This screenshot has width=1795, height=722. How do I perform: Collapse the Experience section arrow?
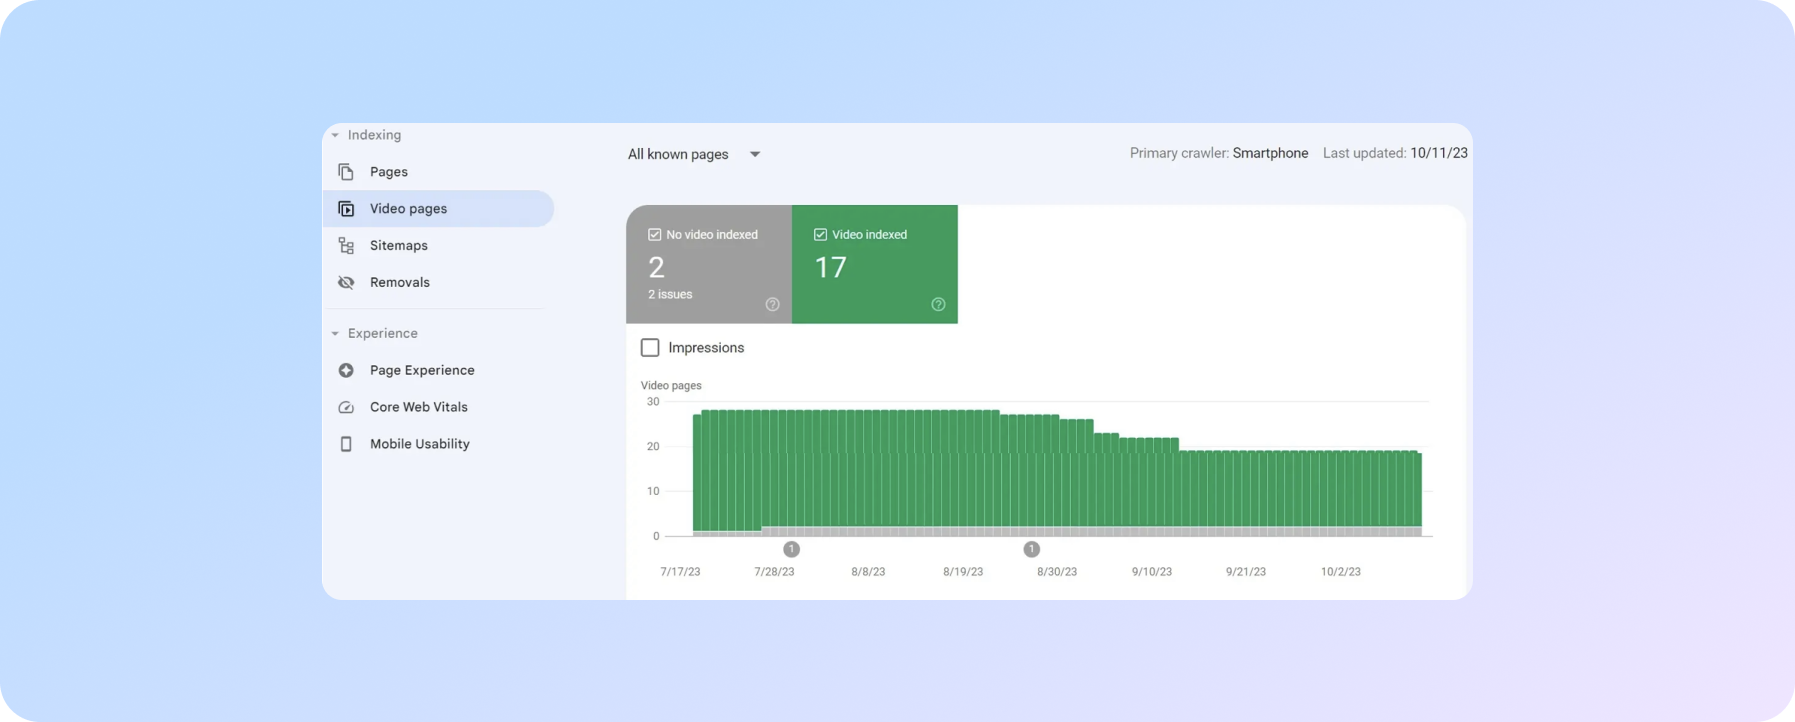(335, 334)
